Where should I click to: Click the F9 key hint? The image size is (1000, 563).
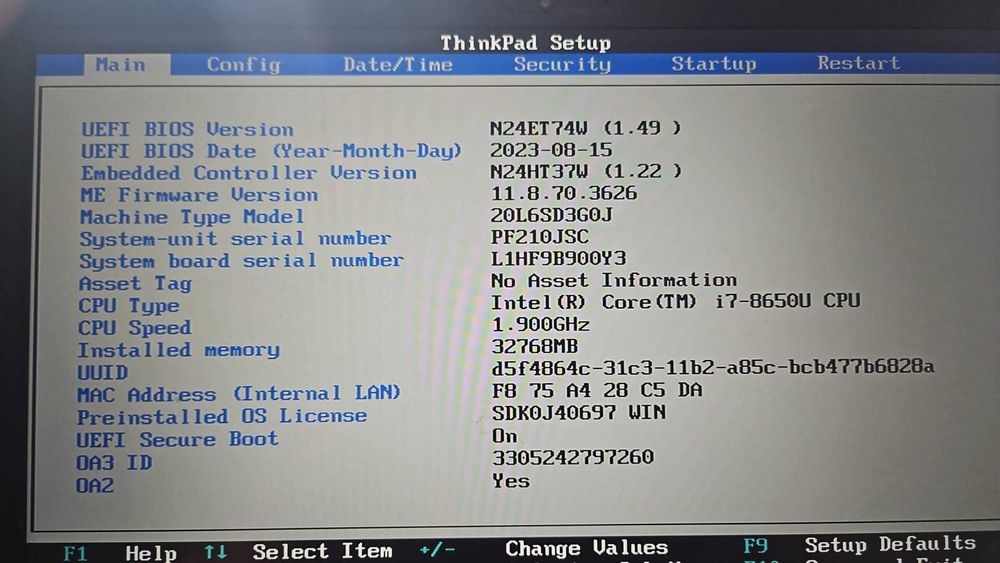pyautogui.click(x=755, y=546)
